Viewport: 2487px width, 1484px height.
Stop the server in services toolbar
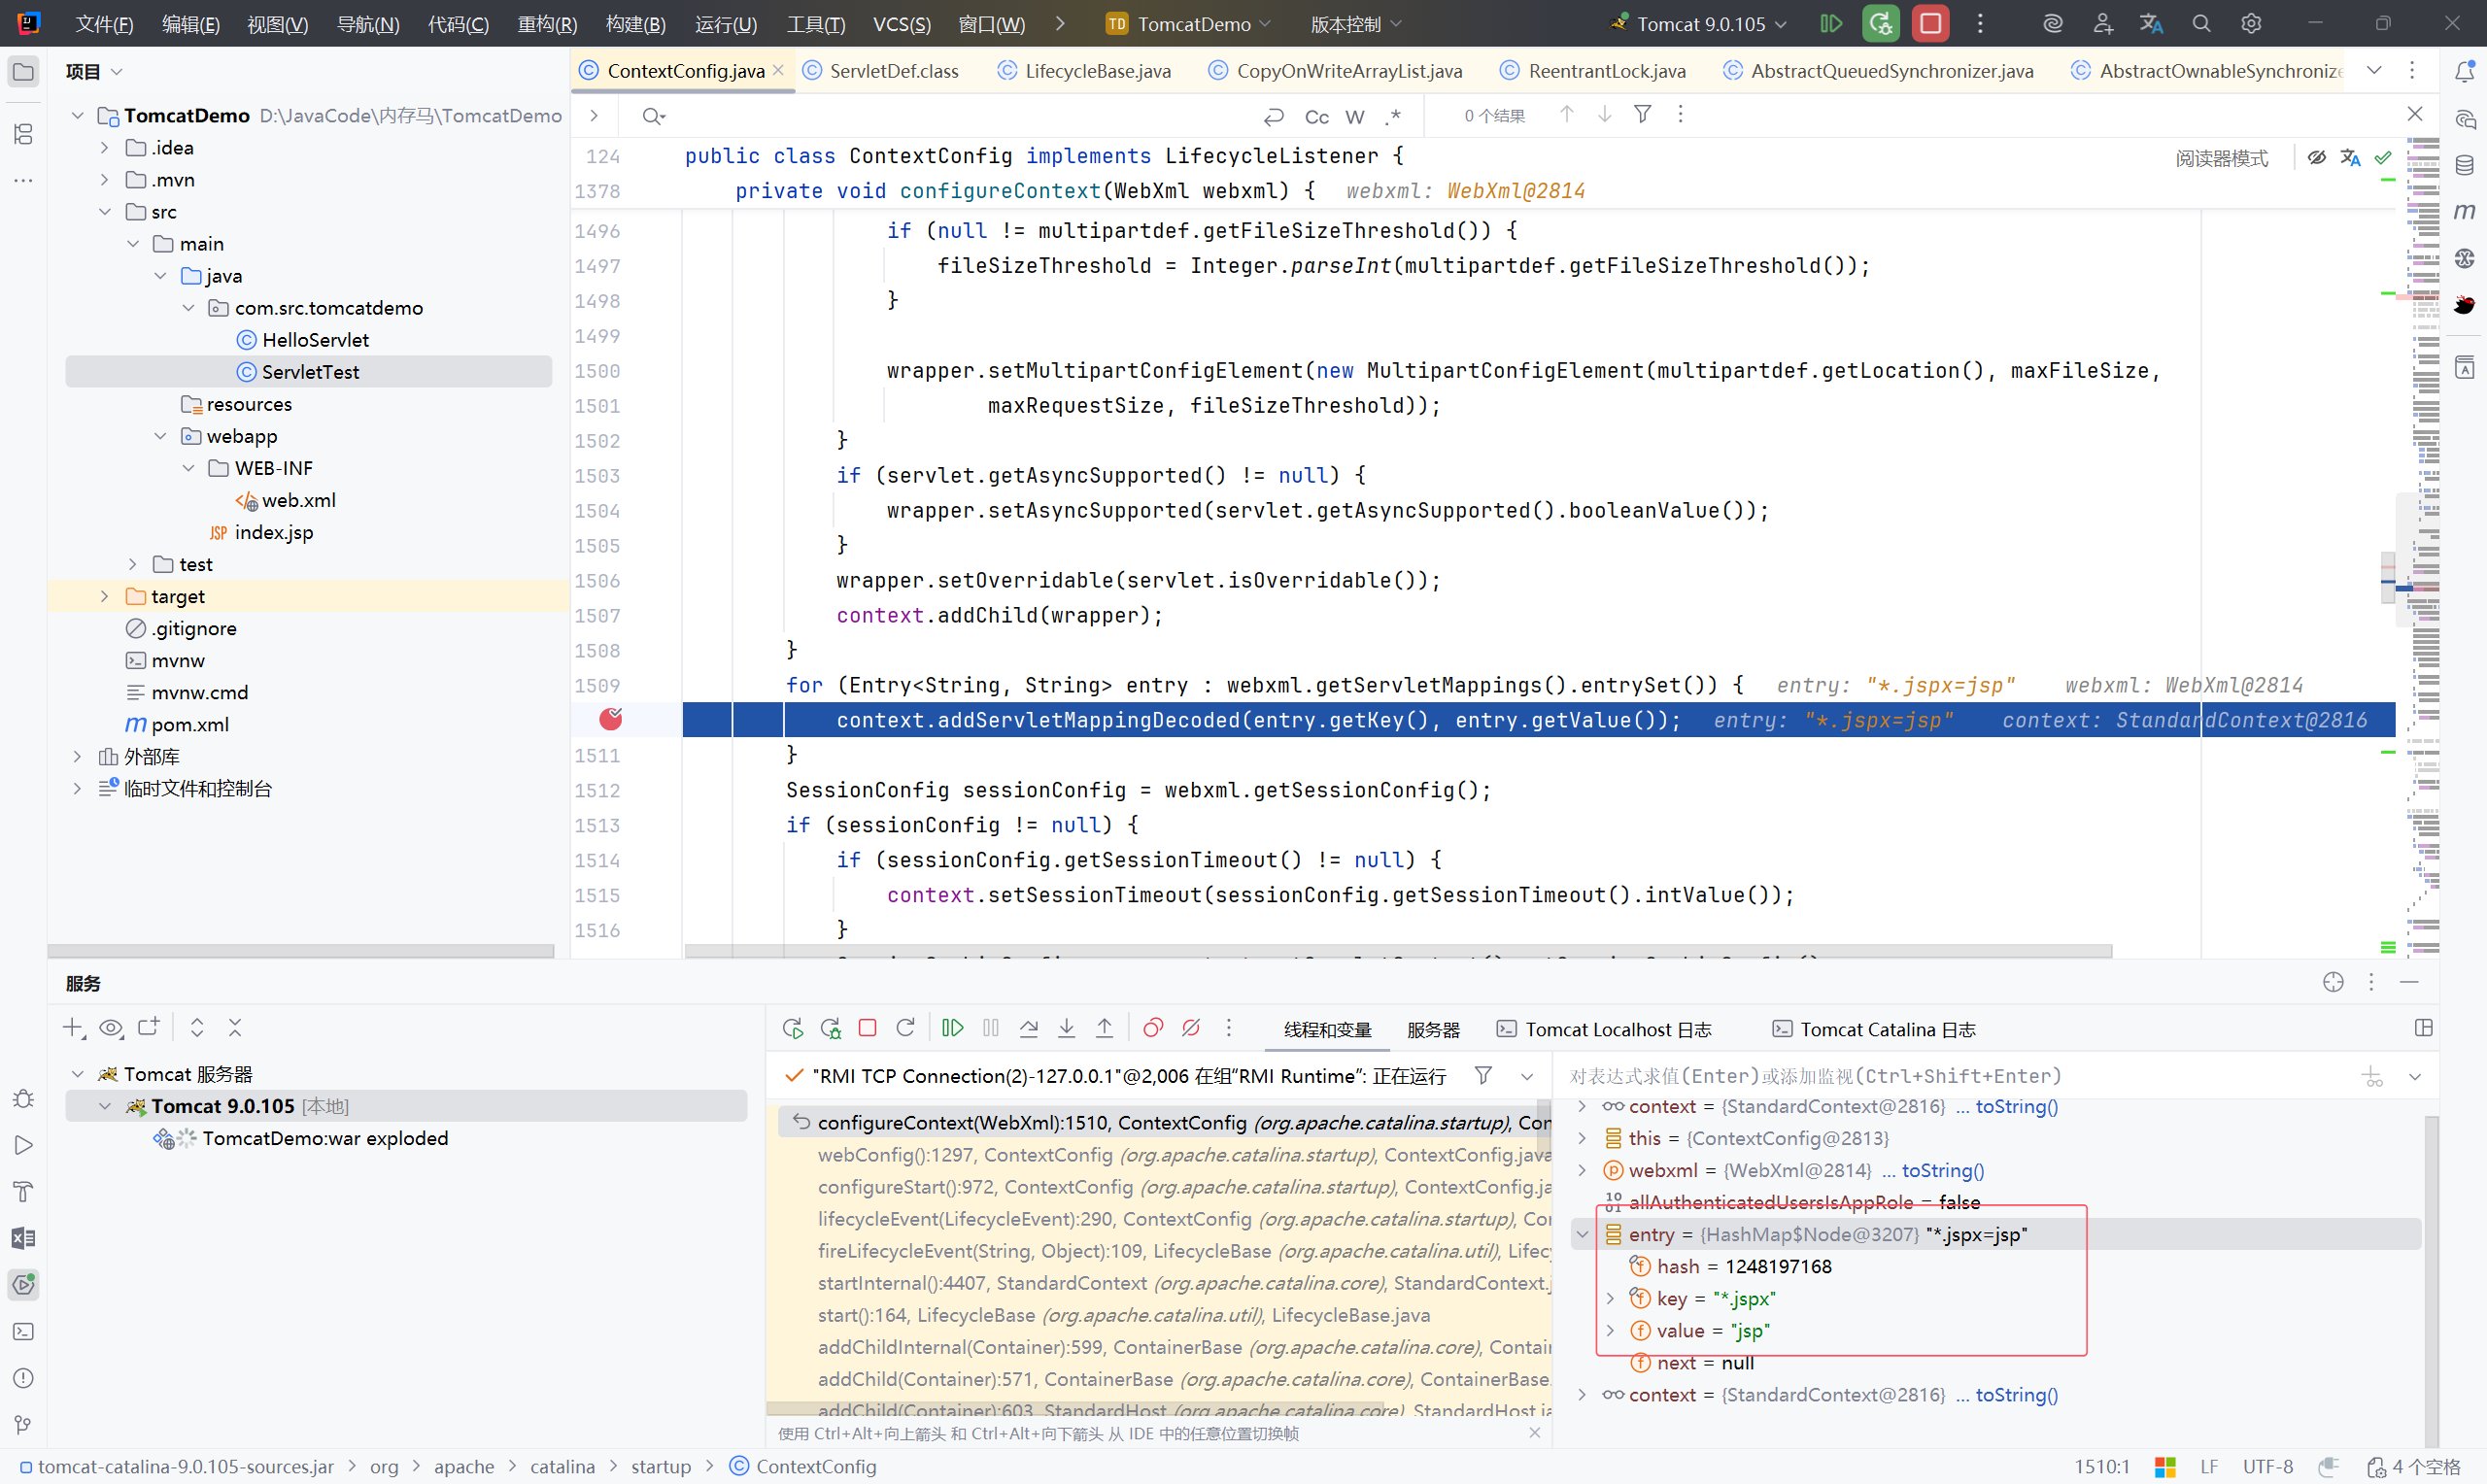click(867, 1028)
